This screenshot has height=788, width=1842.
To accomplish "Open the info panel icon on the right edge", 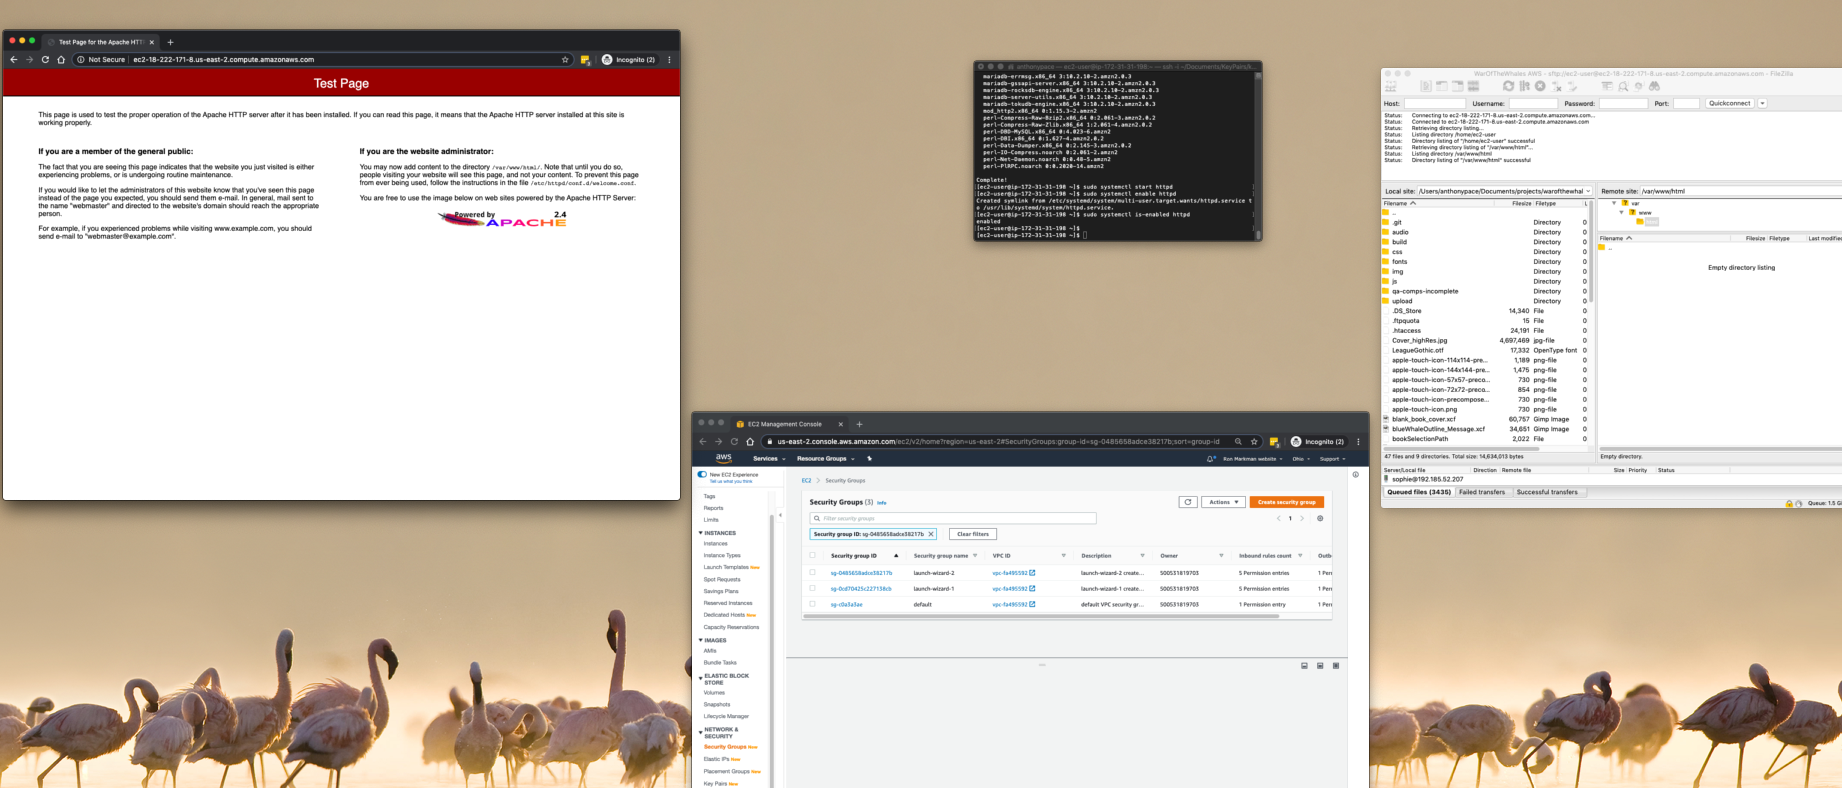I will pos(1355,475).
